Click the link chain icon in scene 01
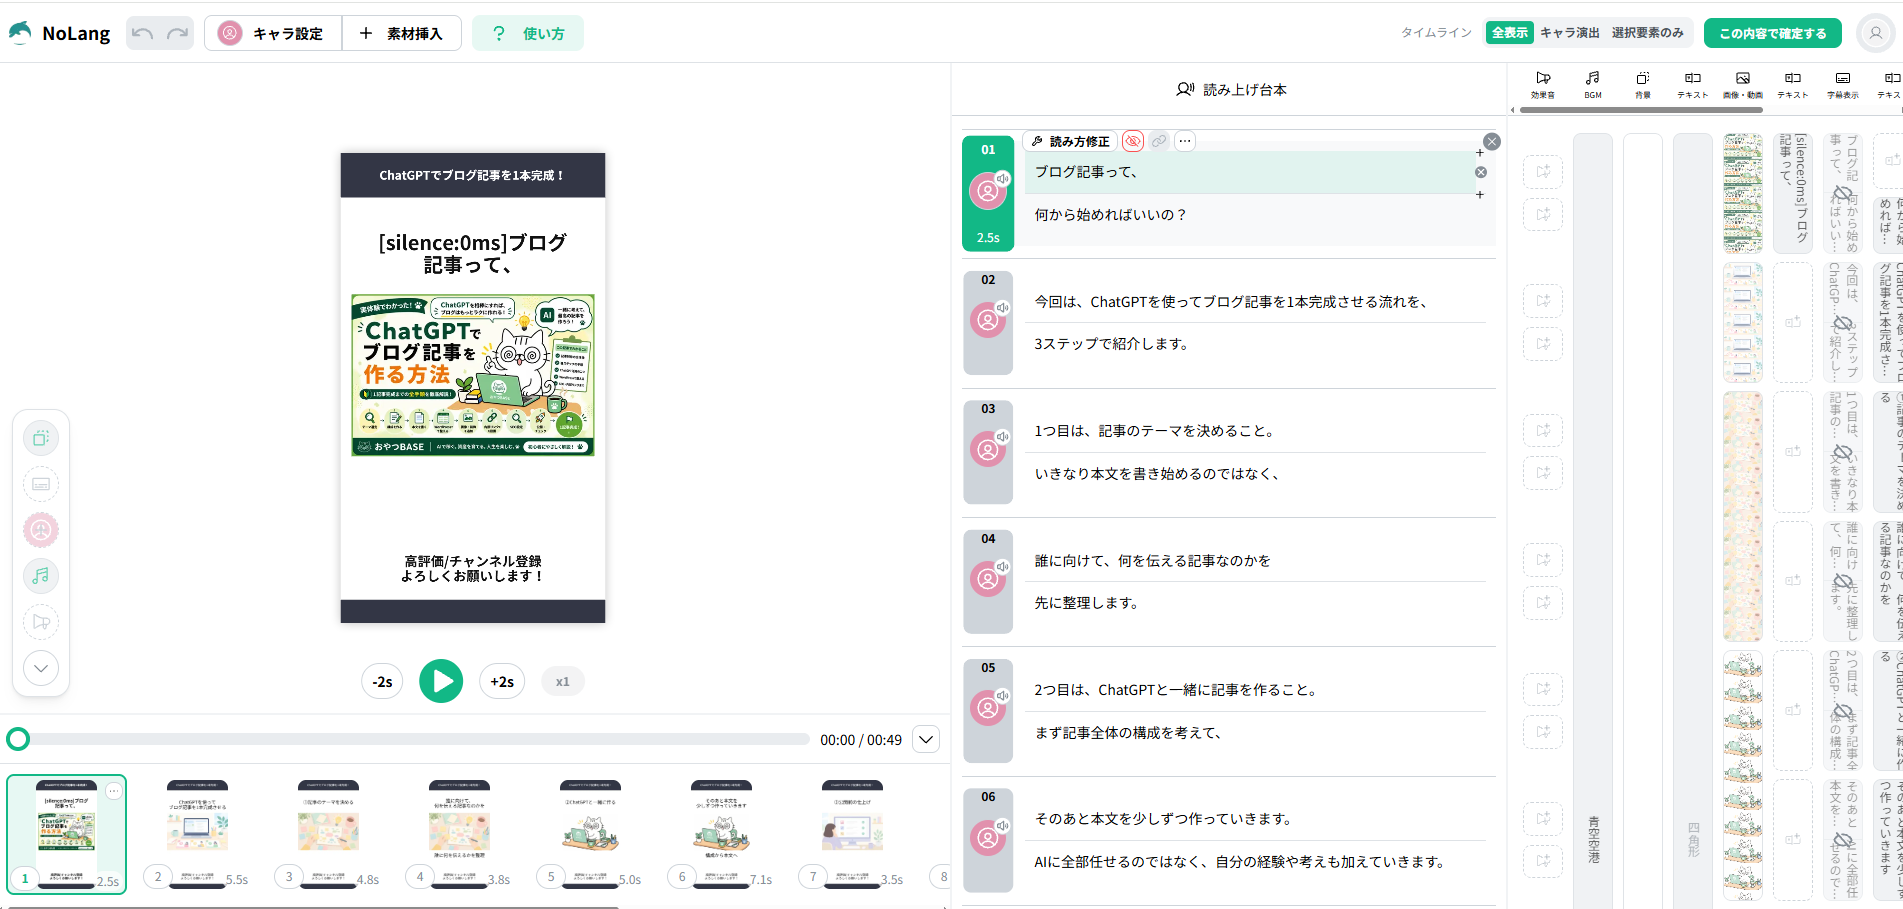 (1159, 141)
